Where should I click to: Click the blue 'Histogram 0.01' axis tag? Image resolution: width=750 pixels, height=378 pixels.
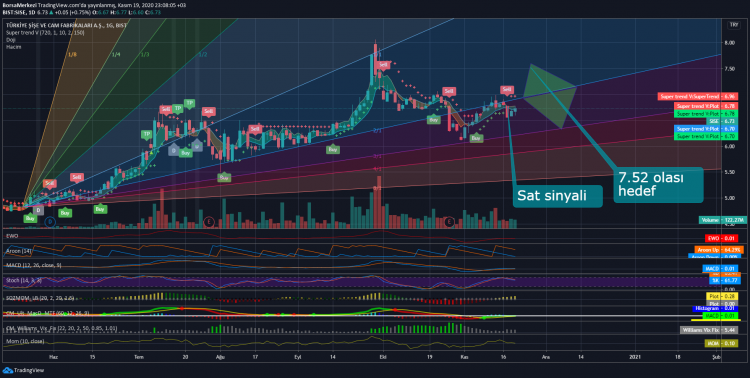[715, 309]
